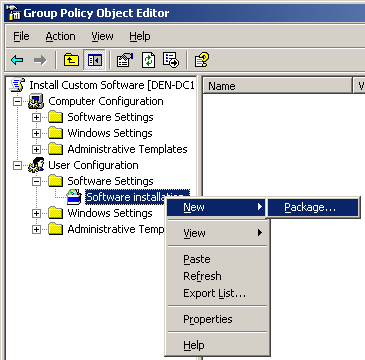Image resolution: width=365 pixels, height=360 pixels.
Task: Expand Windows Settings under User Configuration
Action: click(x=36, y=213)
